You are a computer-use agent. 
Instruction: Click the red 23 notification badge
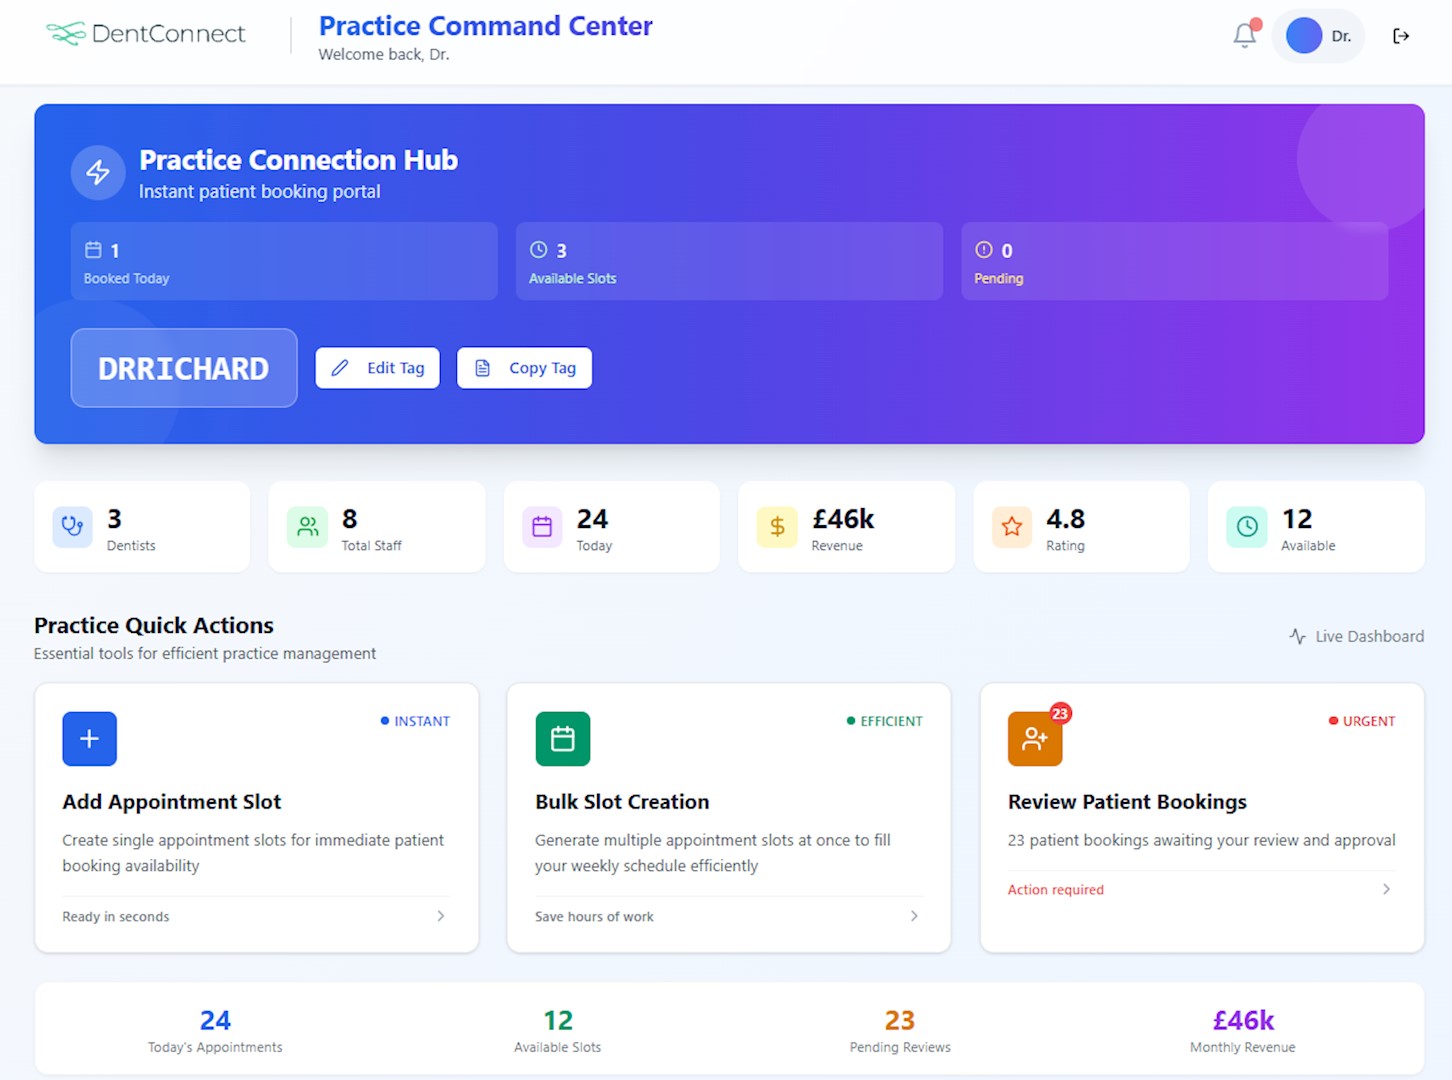[1060, 713]
